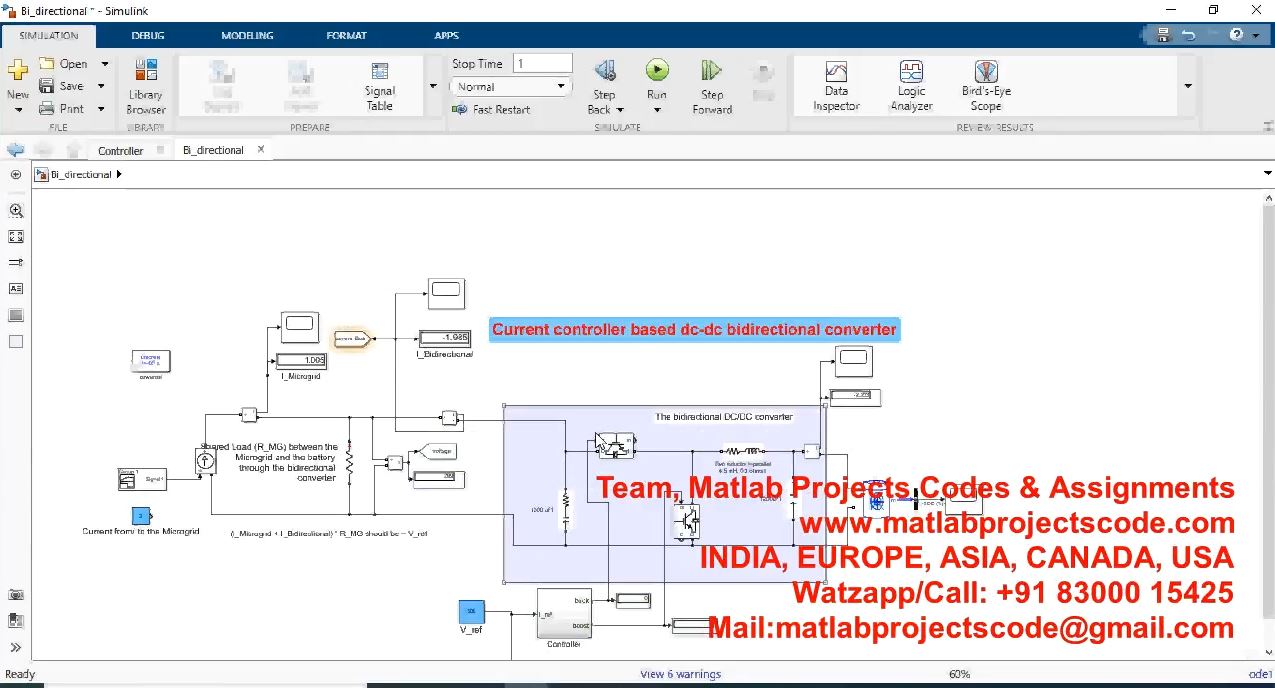The image size is (1275, 688).
Task: Expand the Save dropdown arrow
Action: [x=101, y=86]
